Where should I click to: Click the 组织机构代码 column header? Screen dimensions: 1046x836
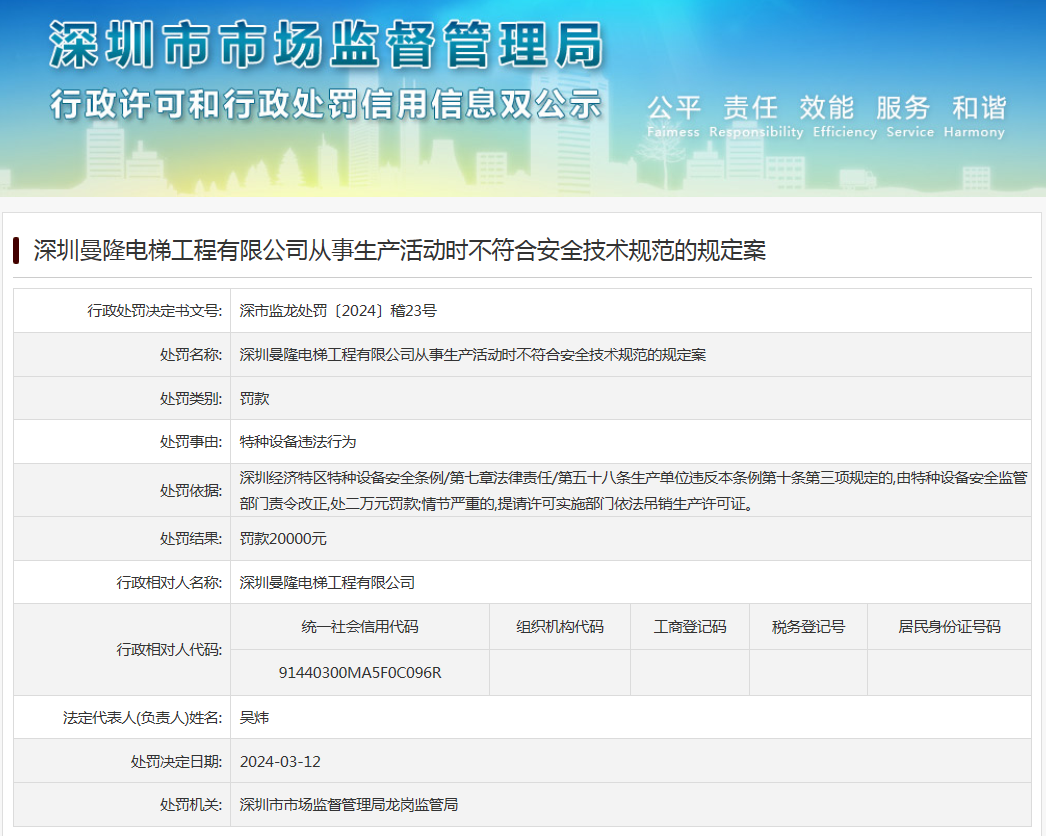(x=560, y=627)
